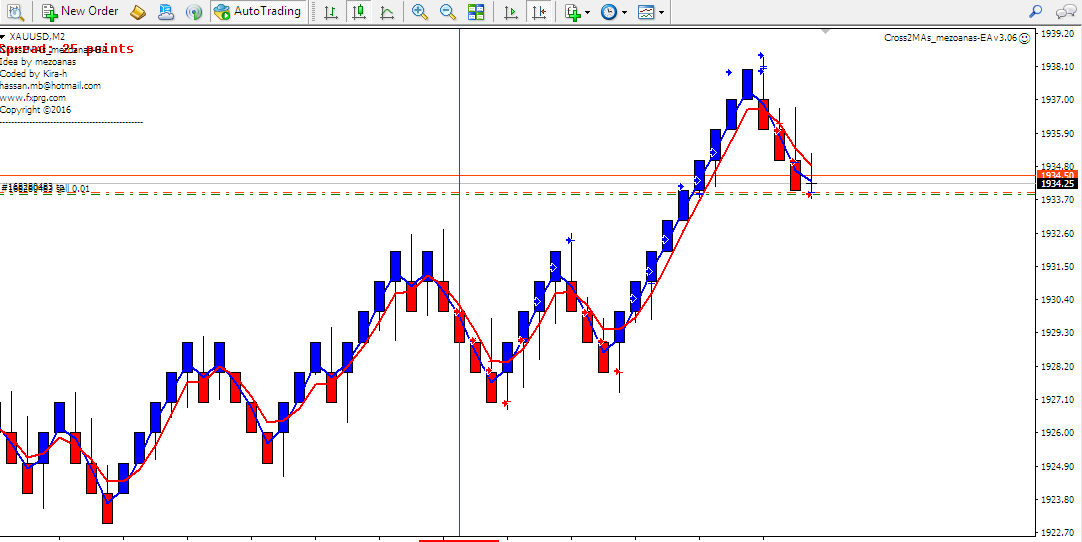Expand the indicators list dropdown arrow
This screenshot has width=1082, height=542.
[x=588, y=13]
